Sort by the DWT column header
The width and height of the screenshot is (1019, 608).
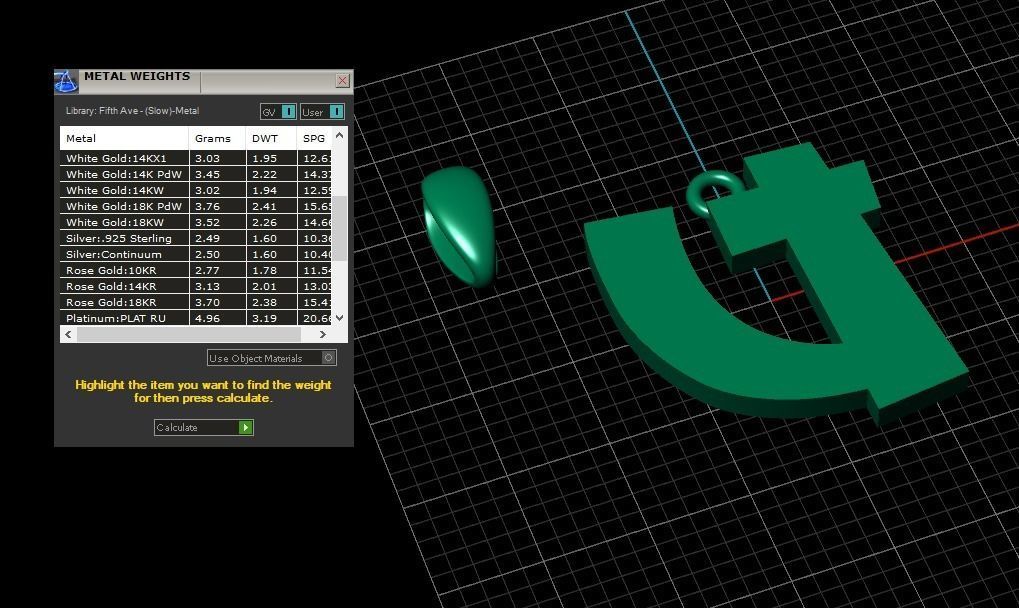(271, 138)
